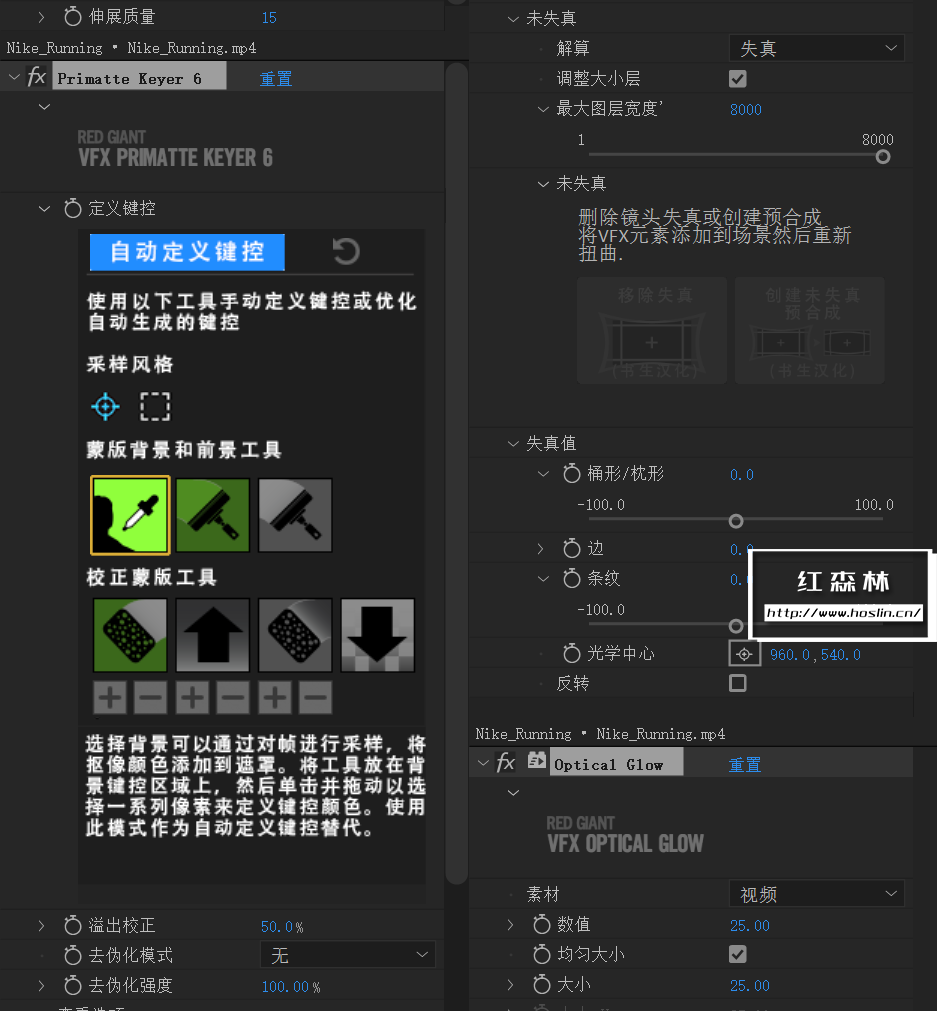
Task: Click the 光学中心 point picker crosshair
Action: coord(744,654)
